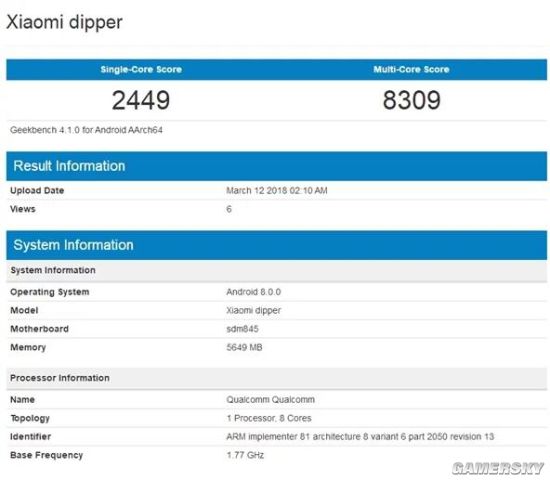Image resolution: width=550 pixels, height=480 pixels.
Task: Click the Processor Information subheader row
Action: pyautogui.click(x=276, y=378)
